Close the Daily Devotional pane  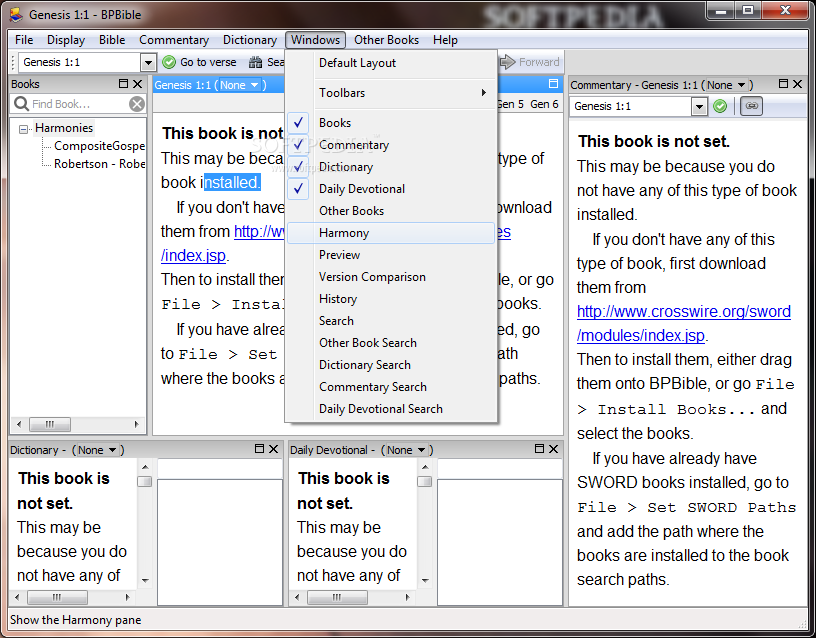point(553,449)
